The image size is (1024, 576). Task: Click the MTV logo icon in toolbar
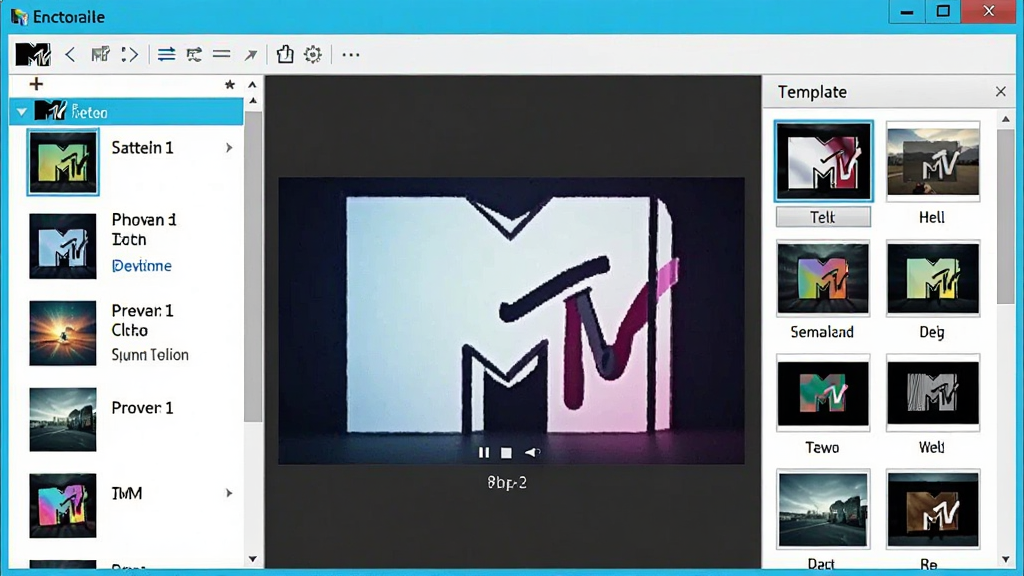pyautogui.click(x=33, y=54)
